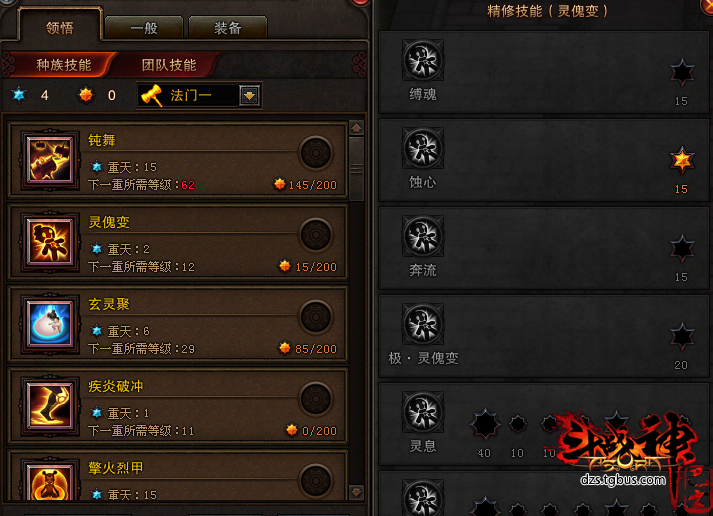Switch to the 装备 tab
Image resolution: width=713 pixels, height=516 pixels.
click(x=227, y=28)
